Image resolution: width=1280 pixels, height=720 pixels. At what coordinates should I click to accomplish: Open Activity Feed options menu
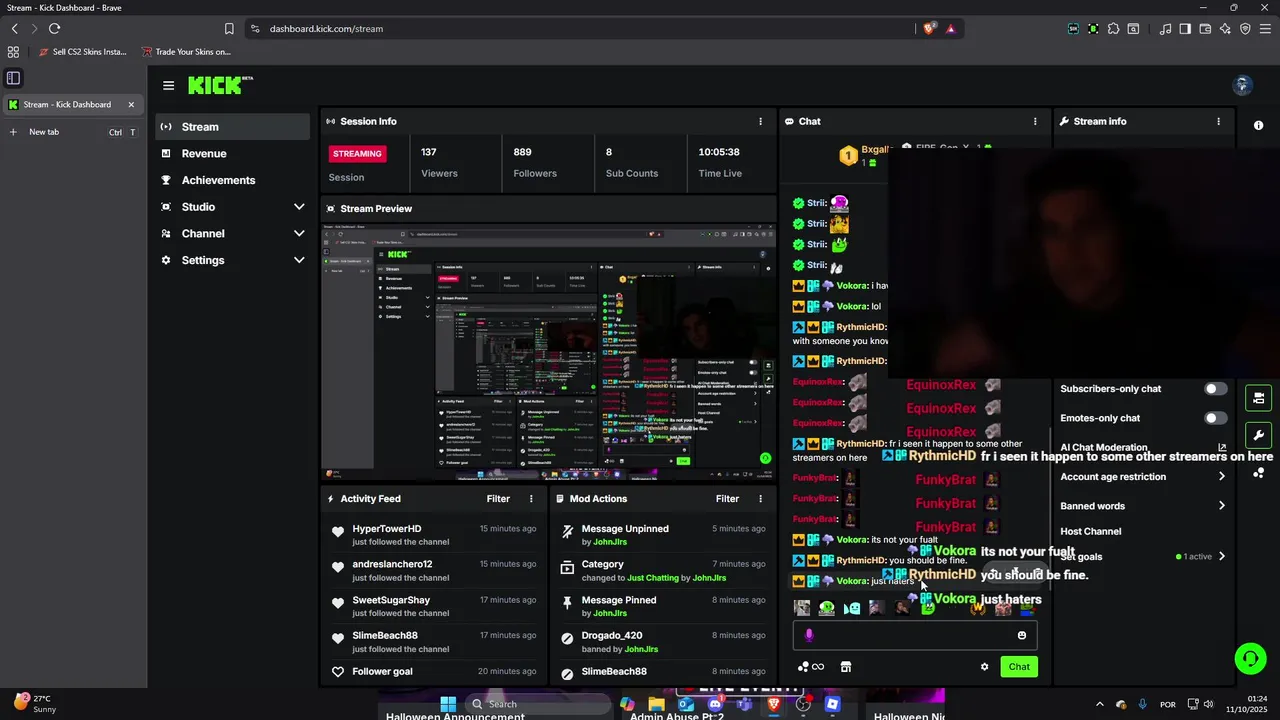point(531,499)
